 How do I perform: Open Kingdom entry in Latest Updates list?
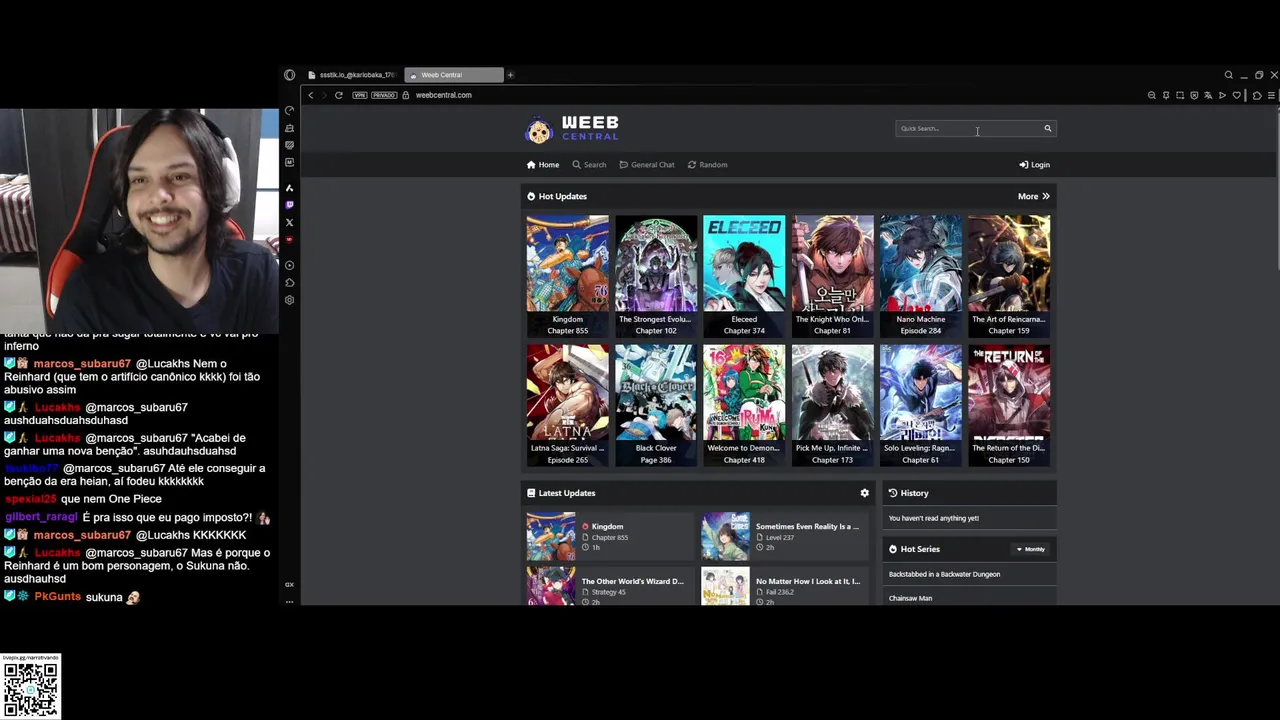pyautogui.click(x=610, y=537)
